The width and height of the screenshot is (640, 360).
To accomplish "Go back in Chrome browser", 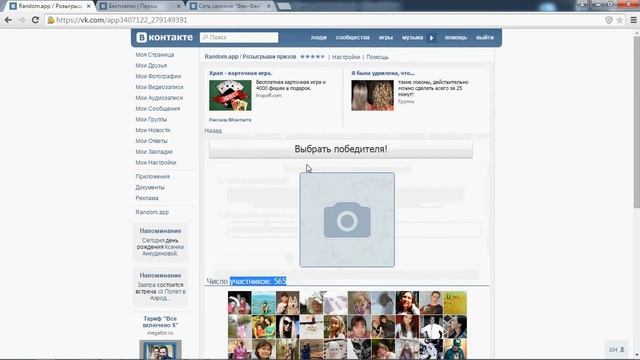I will click(x=8, y=20).
